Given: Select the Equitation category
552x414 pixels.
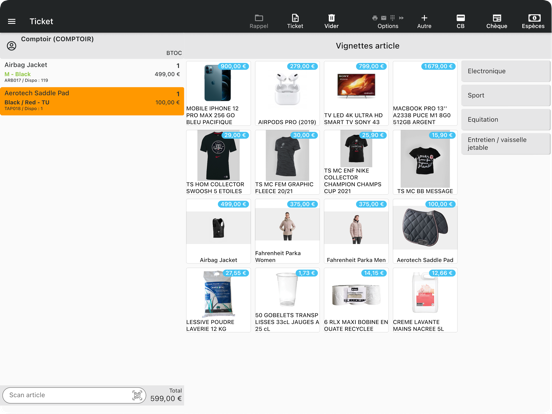Looking at the screenshot, I should 506,120.
